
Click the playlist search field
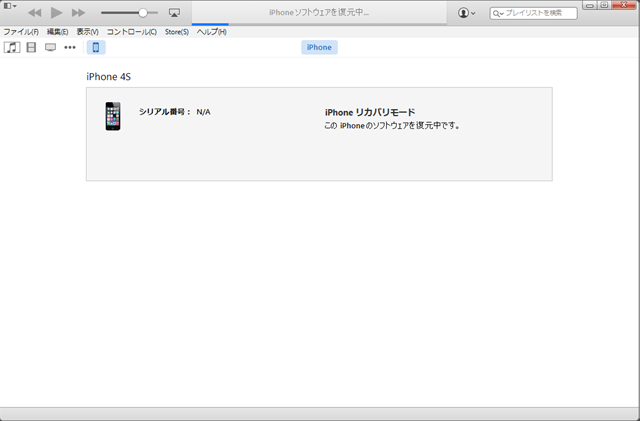click(x=533, y=13)
